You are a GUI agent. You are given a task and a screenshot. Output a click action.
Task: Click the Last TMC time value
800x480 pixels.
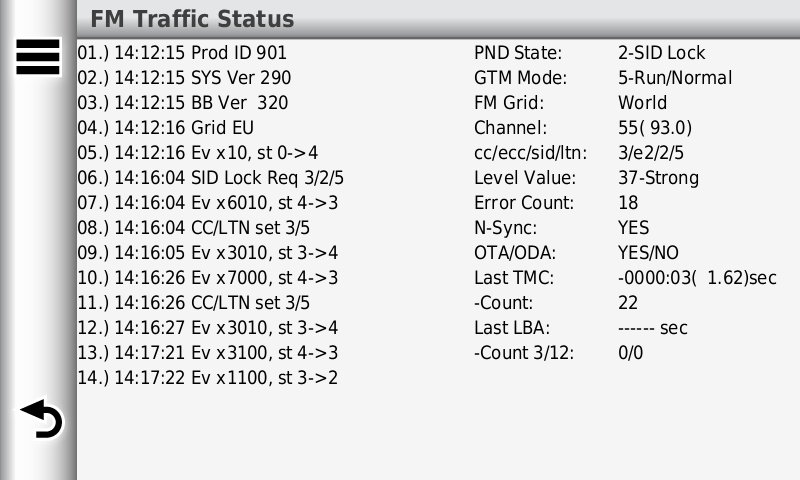point(697,277)
